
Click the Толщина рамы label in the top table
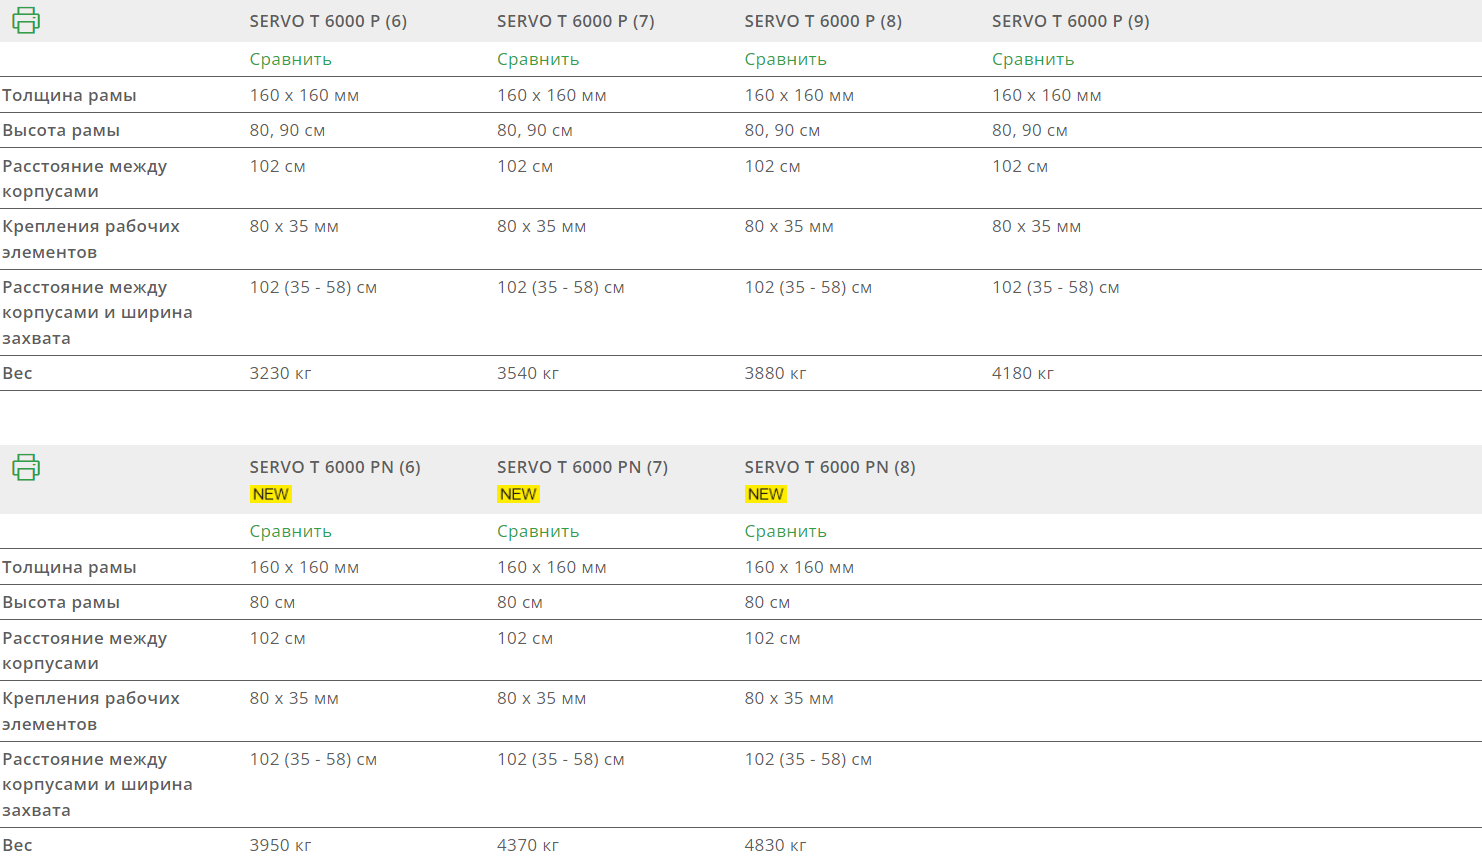69,95
